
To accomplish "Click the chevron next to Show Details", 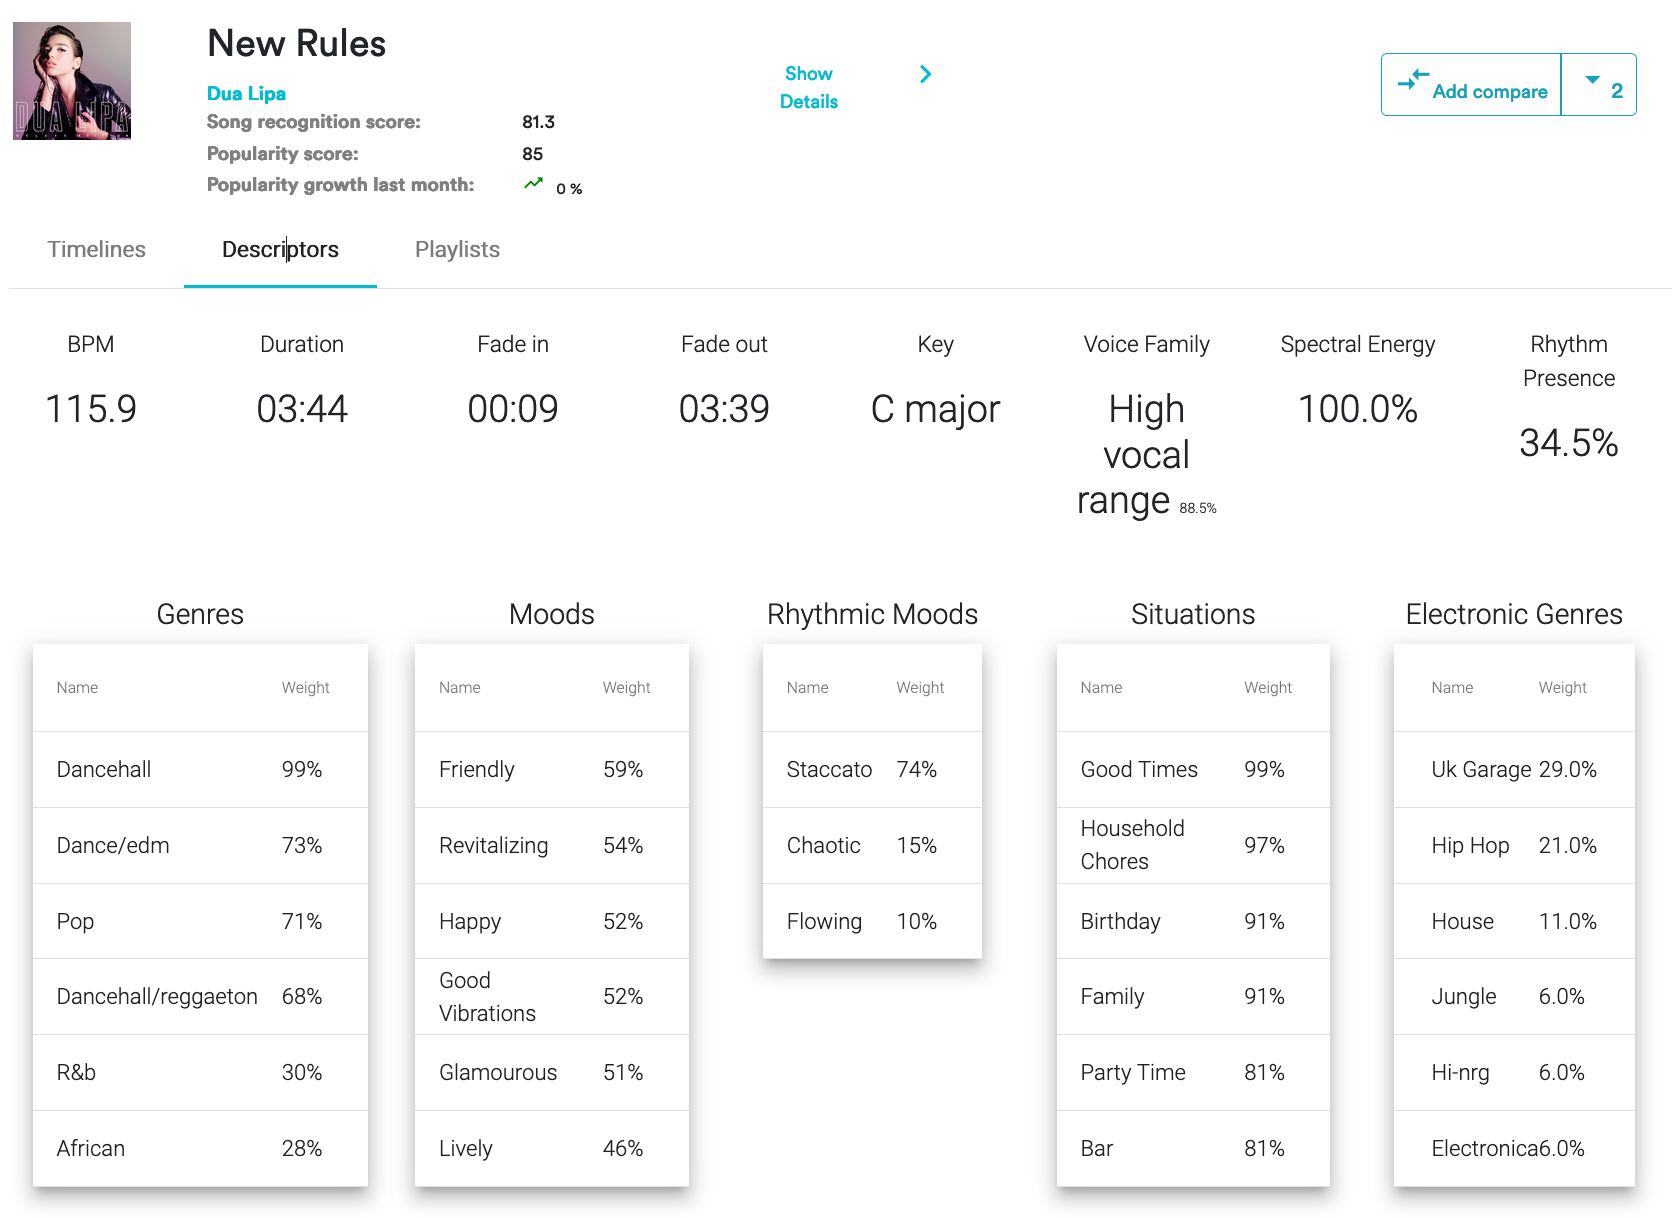I will [925, 74].
